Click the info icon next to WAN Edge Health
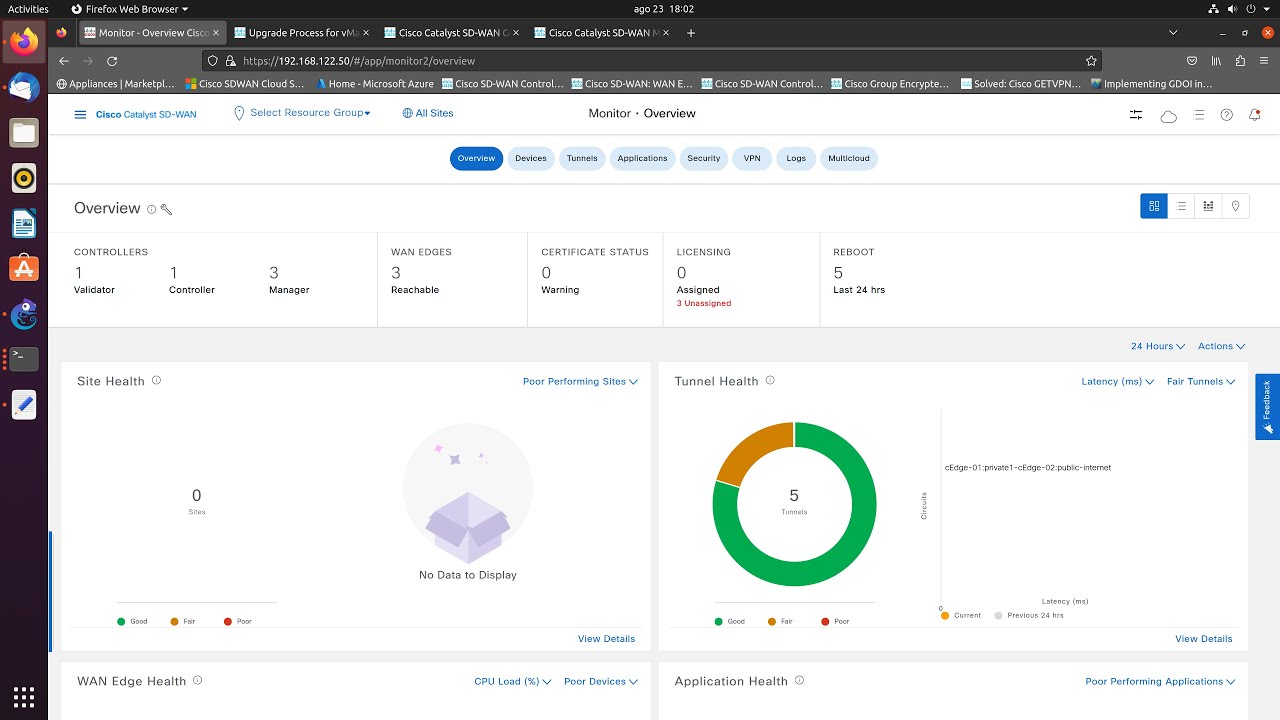1280x720 pixels. pos(197,680)
